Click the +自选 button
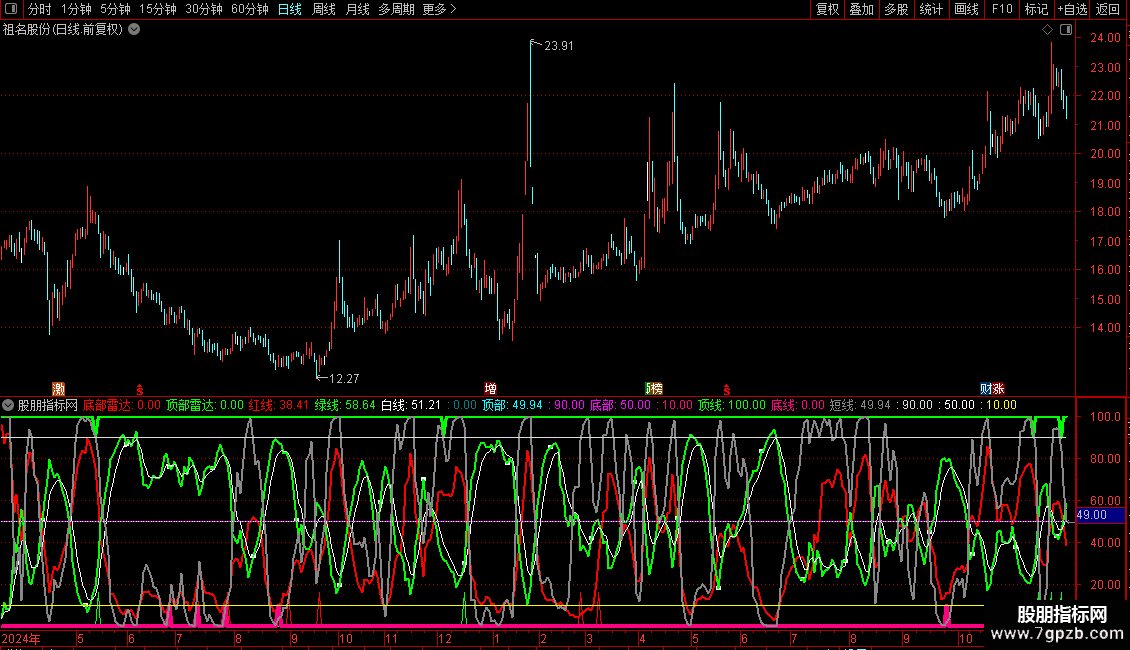1130x650 pixels. click(x=1072, y=9)
